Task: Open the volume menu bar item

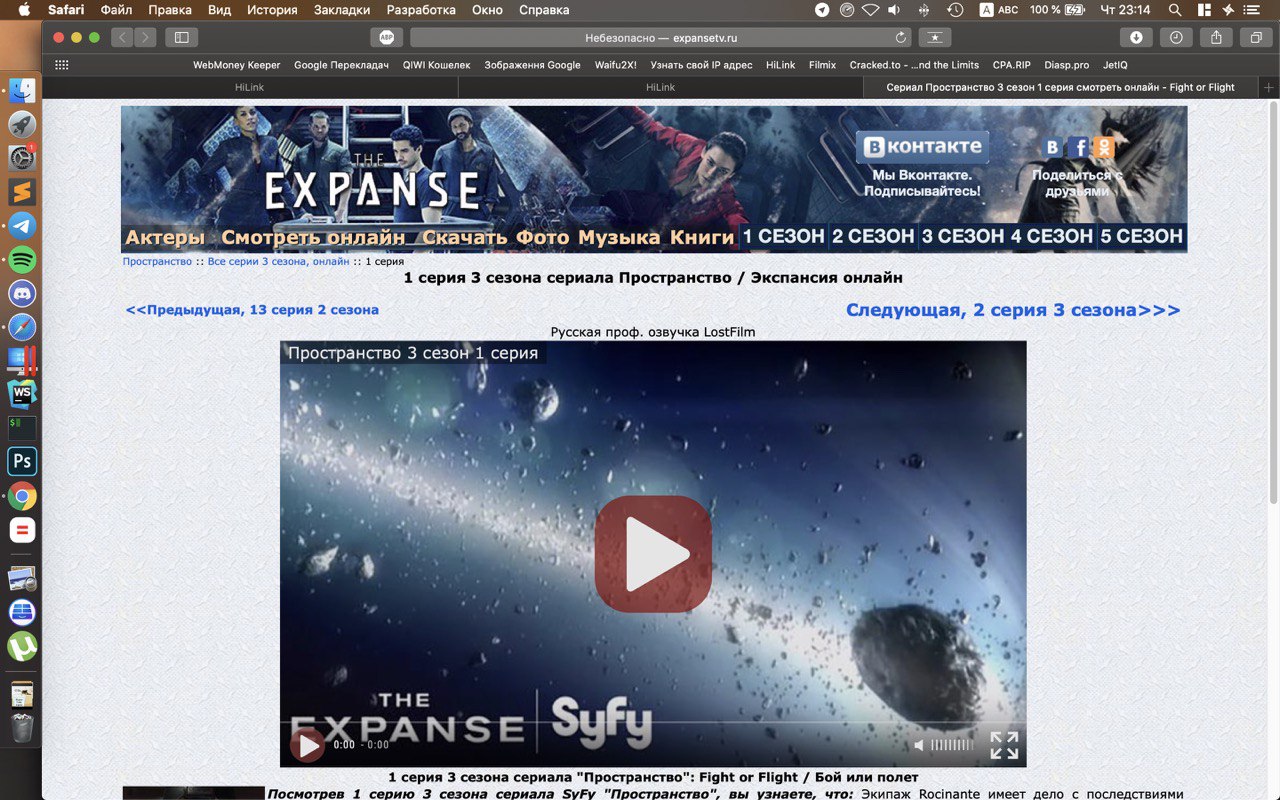Action: [x=894, y=10]
